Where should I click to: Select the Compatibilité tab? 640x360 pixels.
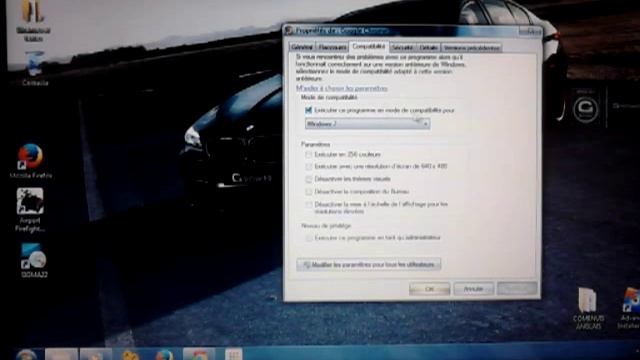369,46
